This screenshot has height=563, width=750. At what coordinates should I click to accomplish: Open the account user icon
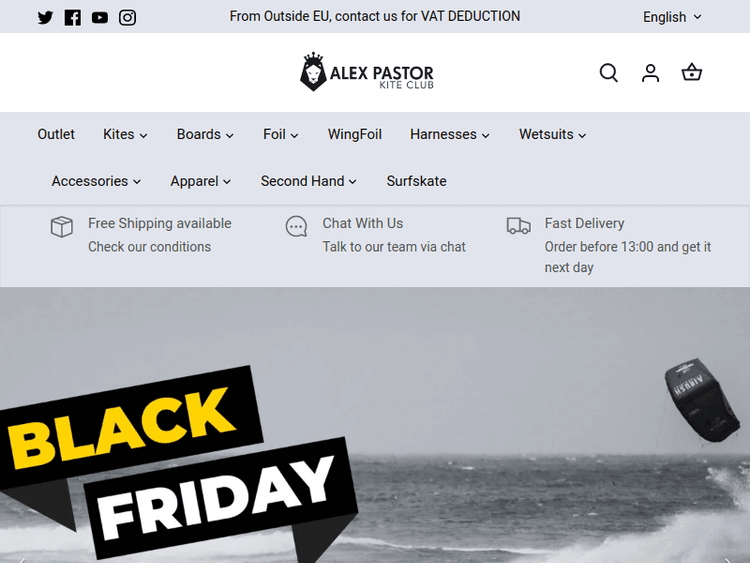click(x=651, y=73)
